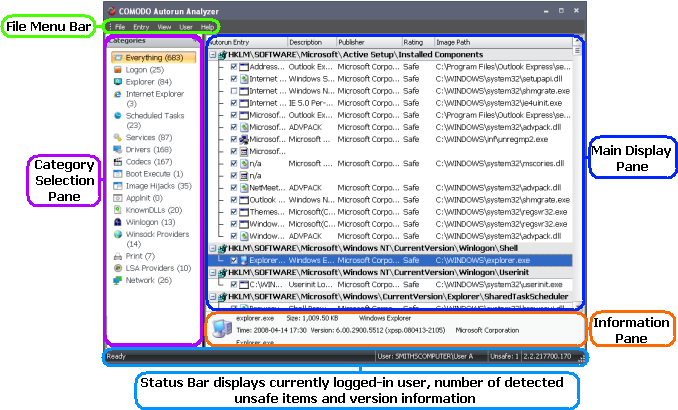Click the Print category printer icon
678x410 pixels.
(x=118, y=256)
